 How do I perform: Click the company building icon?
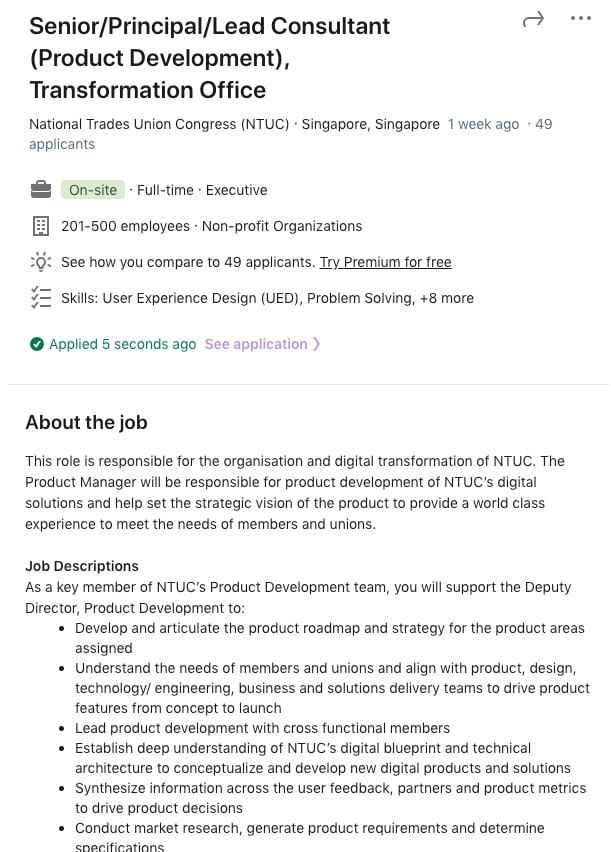tap(41, 226)
